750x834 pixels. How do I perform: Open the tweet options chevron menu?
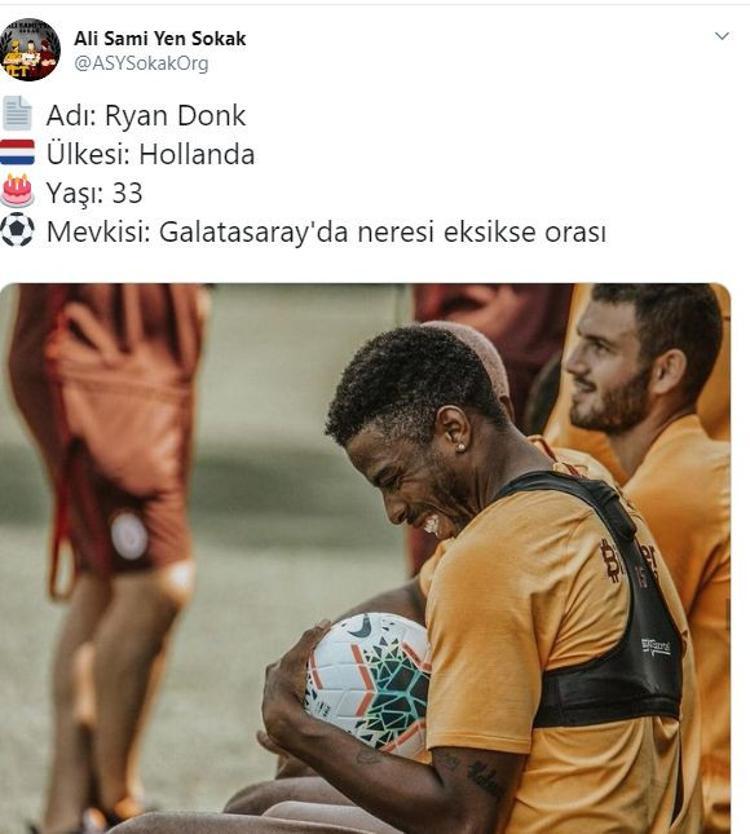point(721,36)
